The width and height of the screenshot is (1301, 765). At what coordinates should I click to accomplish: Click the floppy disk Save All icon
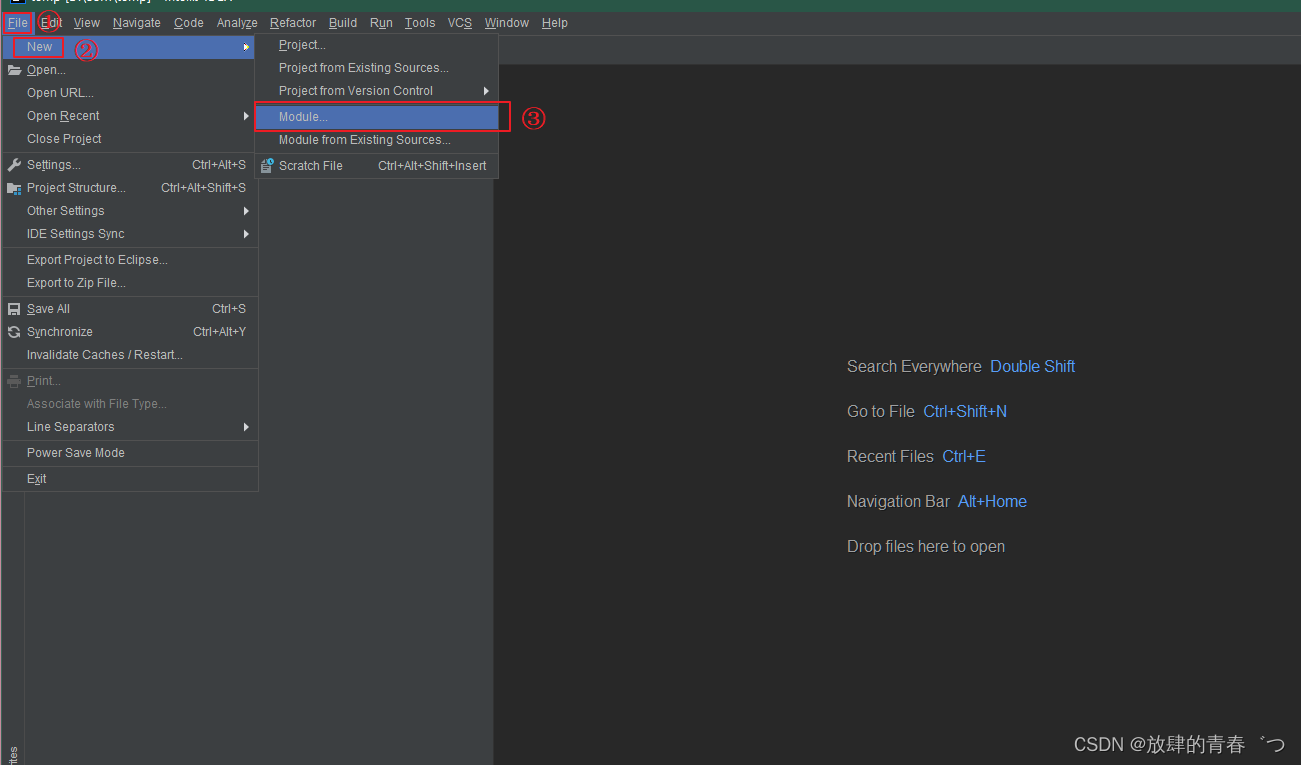pyautogui.click(x=14, y=309)
